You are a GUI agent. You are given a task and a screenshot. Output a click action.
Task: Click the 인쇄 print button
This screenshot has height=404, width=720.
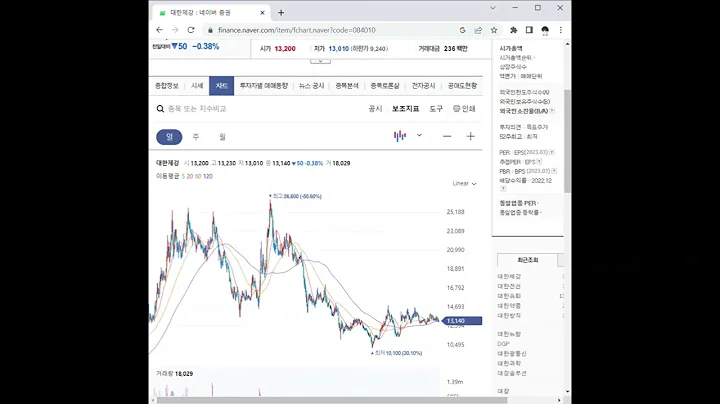(x=464, y=109)
